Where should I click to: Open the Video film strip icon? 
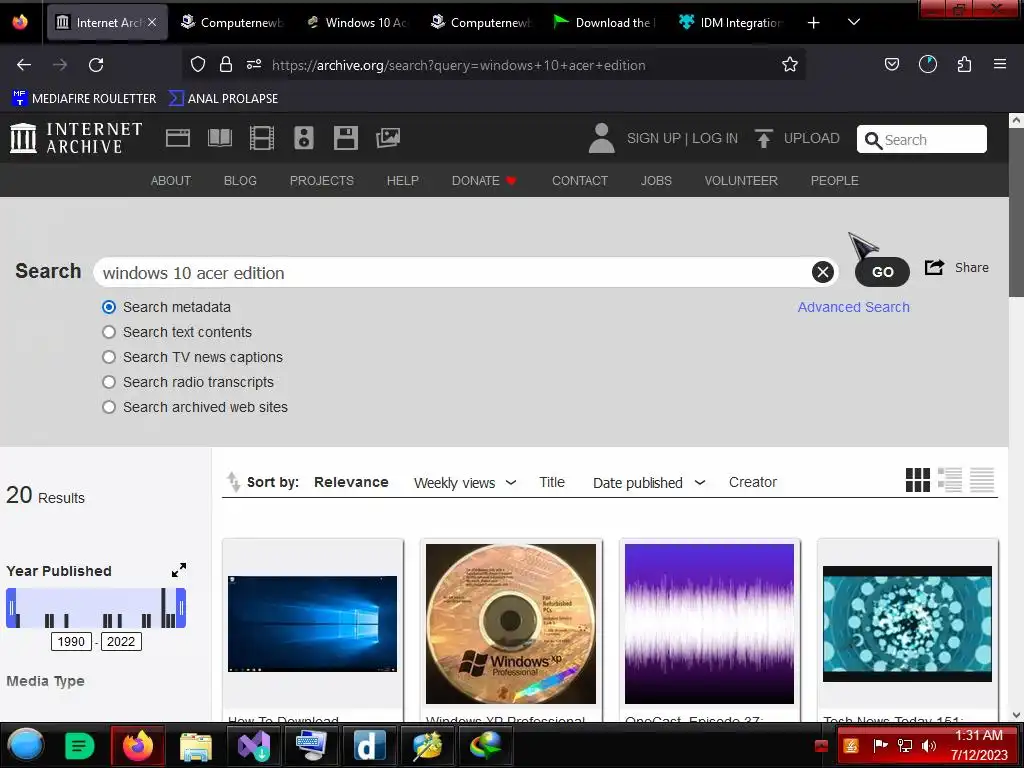262,138
